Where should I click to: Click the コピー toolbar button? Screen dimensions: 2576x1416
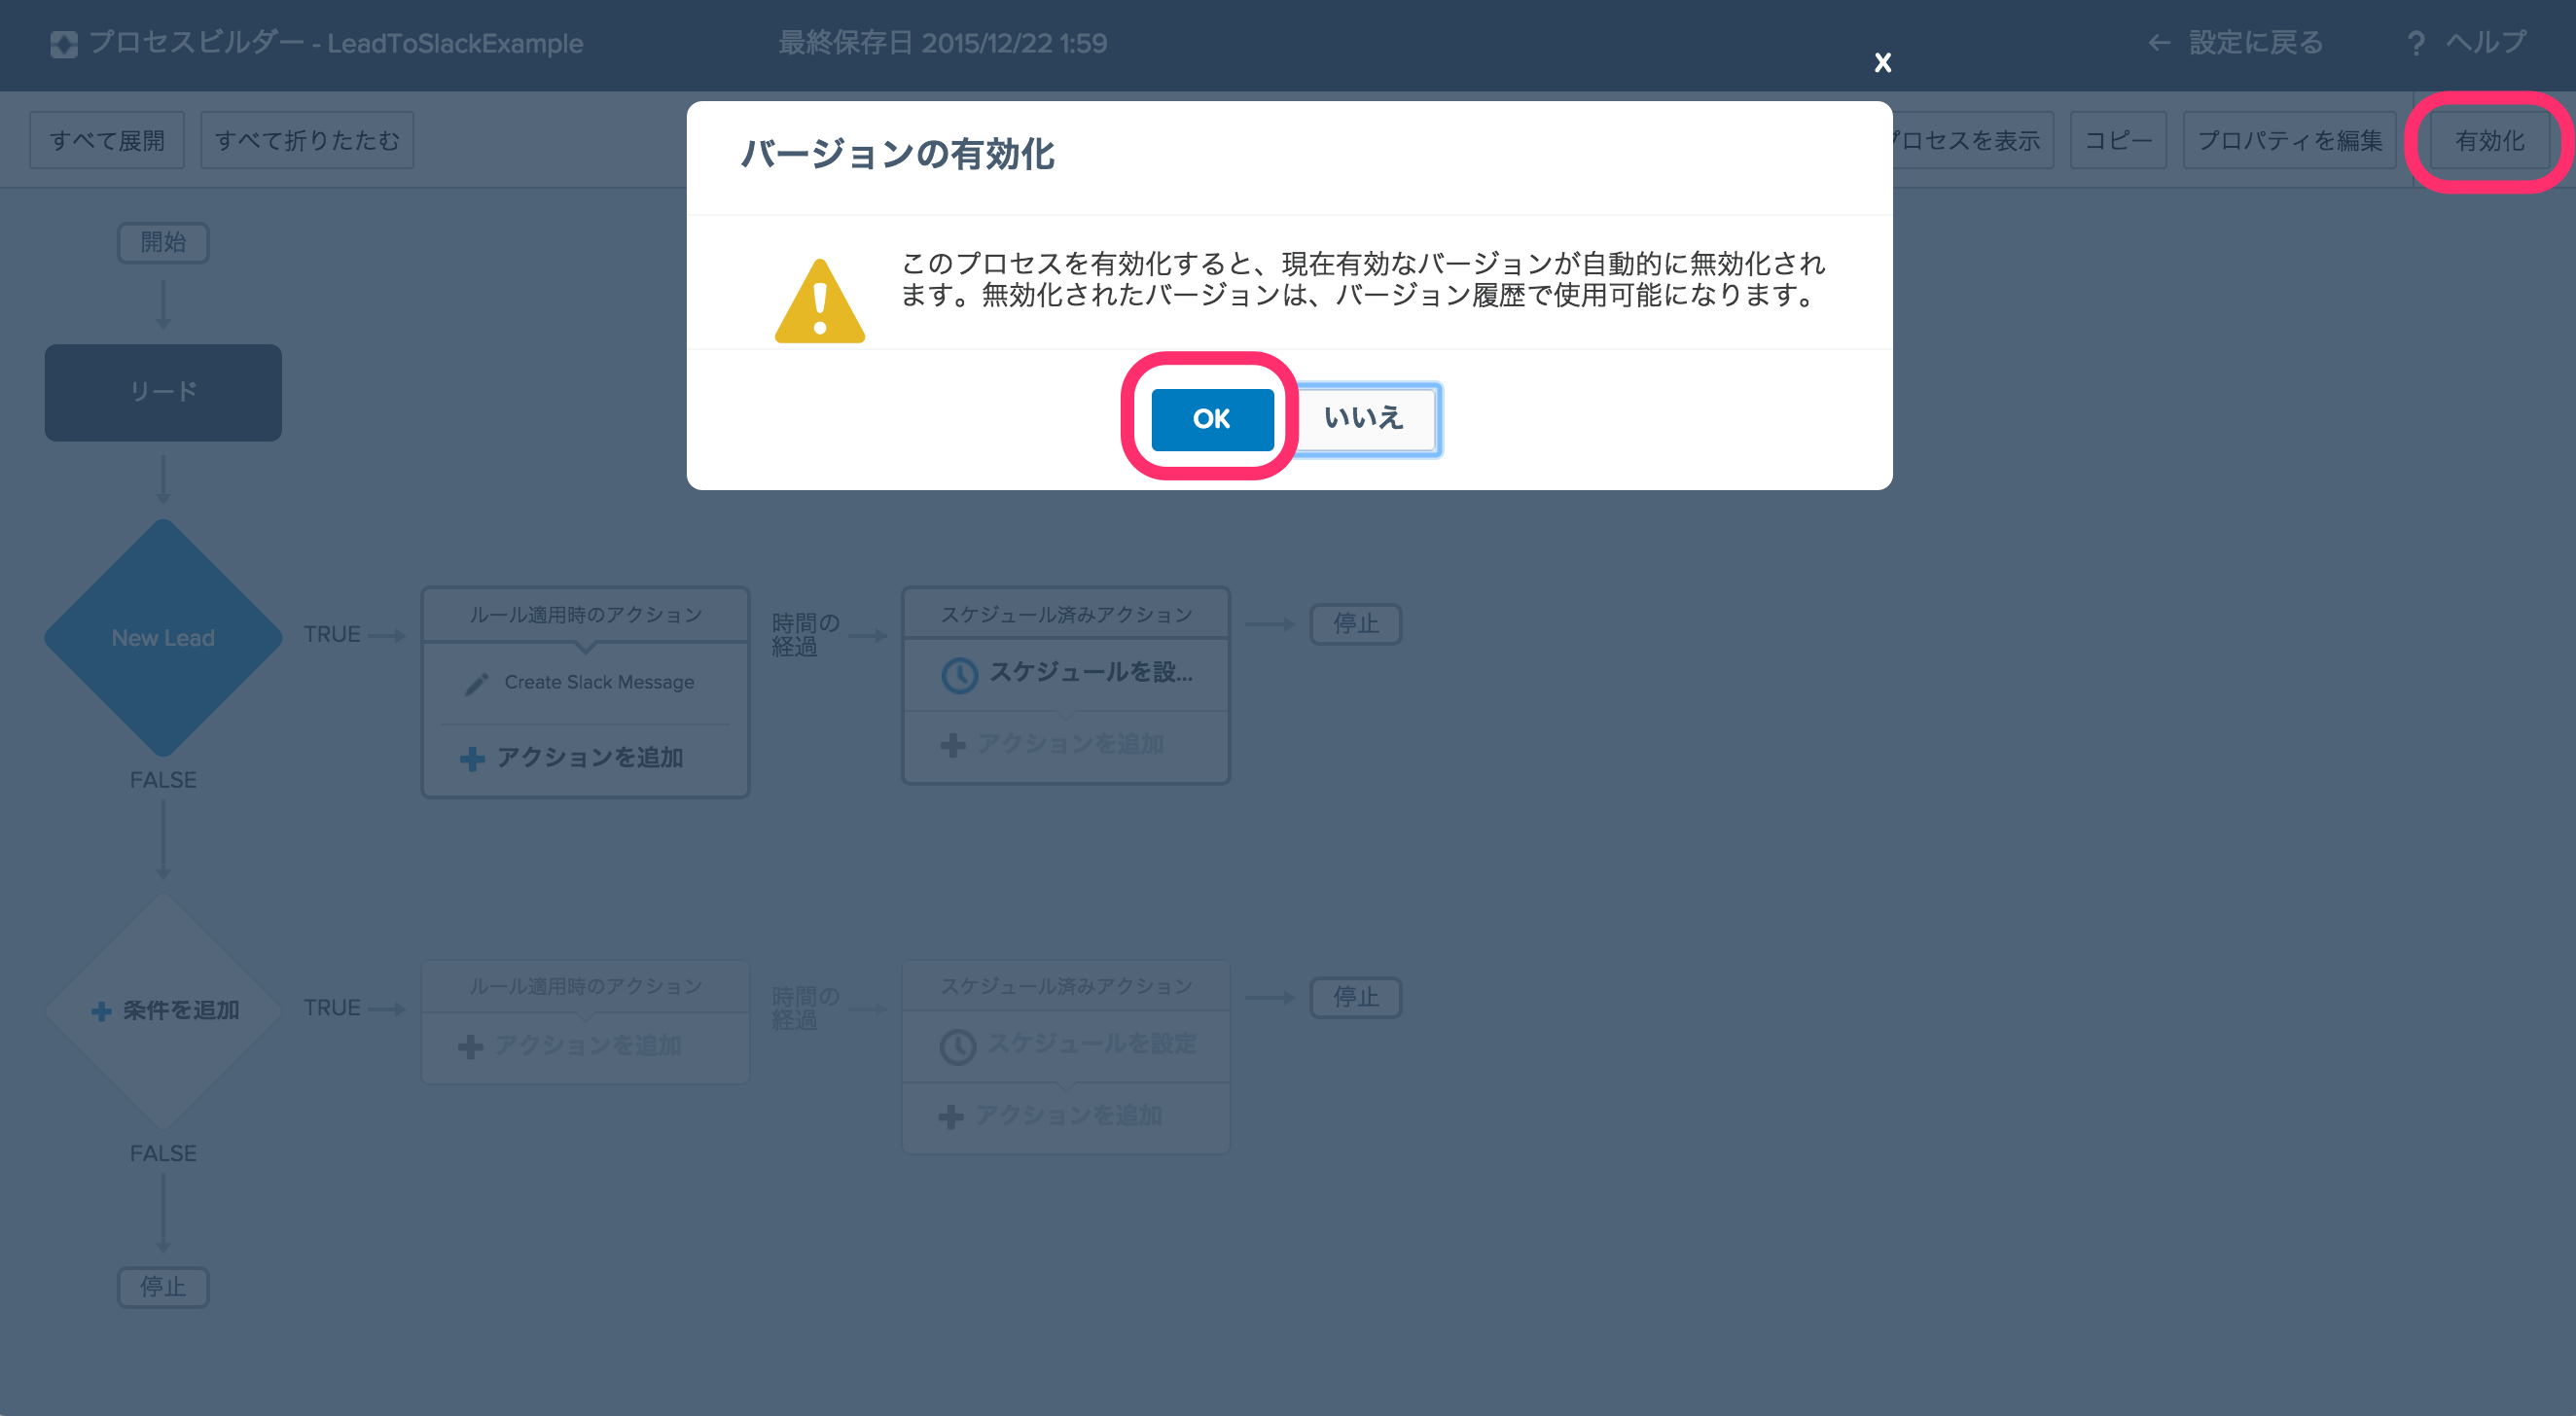click(2119, 139)
